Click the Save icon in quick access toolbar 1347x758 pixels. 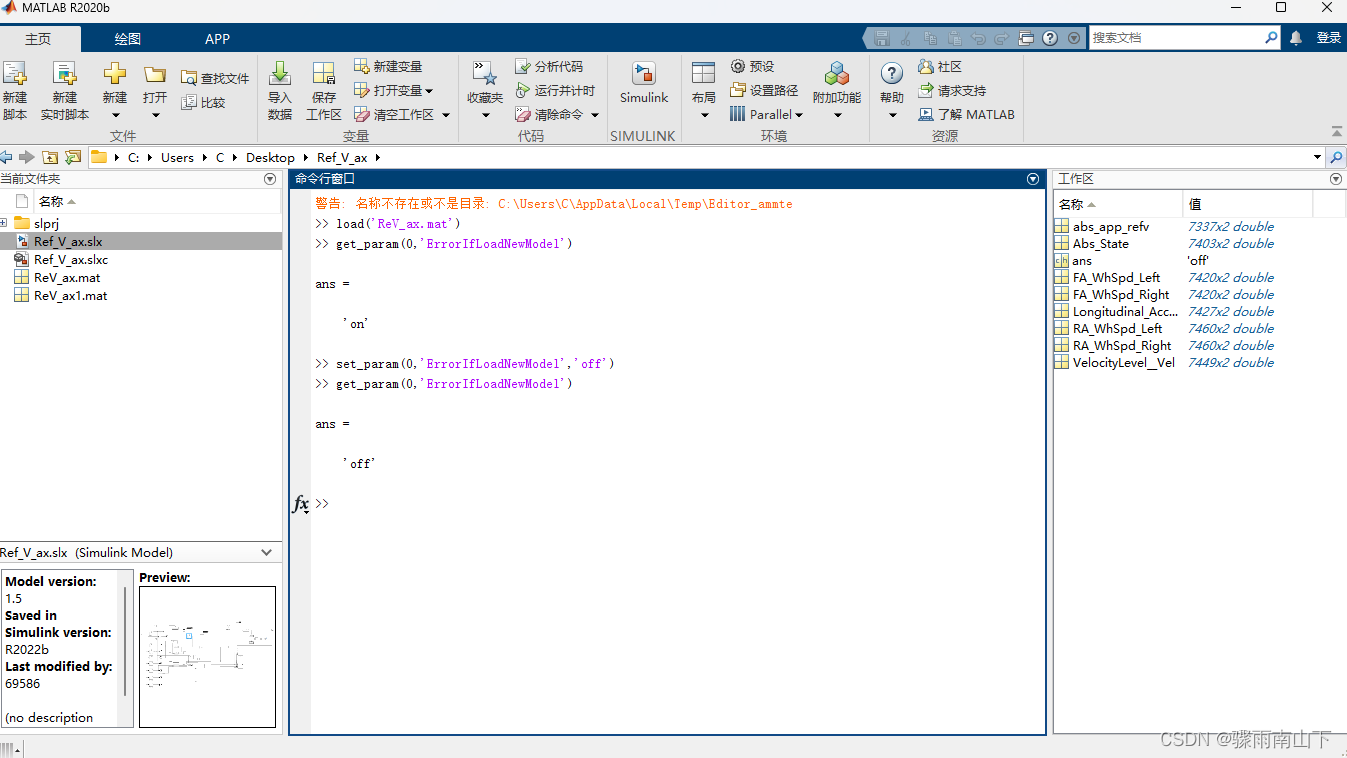tap(882, 38)
